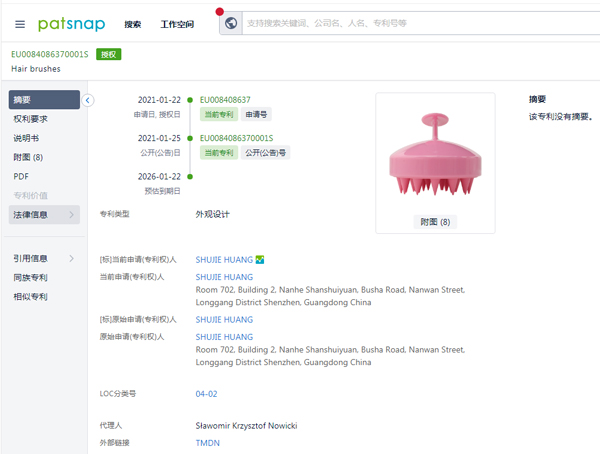Click the 该专利没有摘要 abstract text
Image resolution: width=600 pixels, height=454 pixels.
click(561, 117)
